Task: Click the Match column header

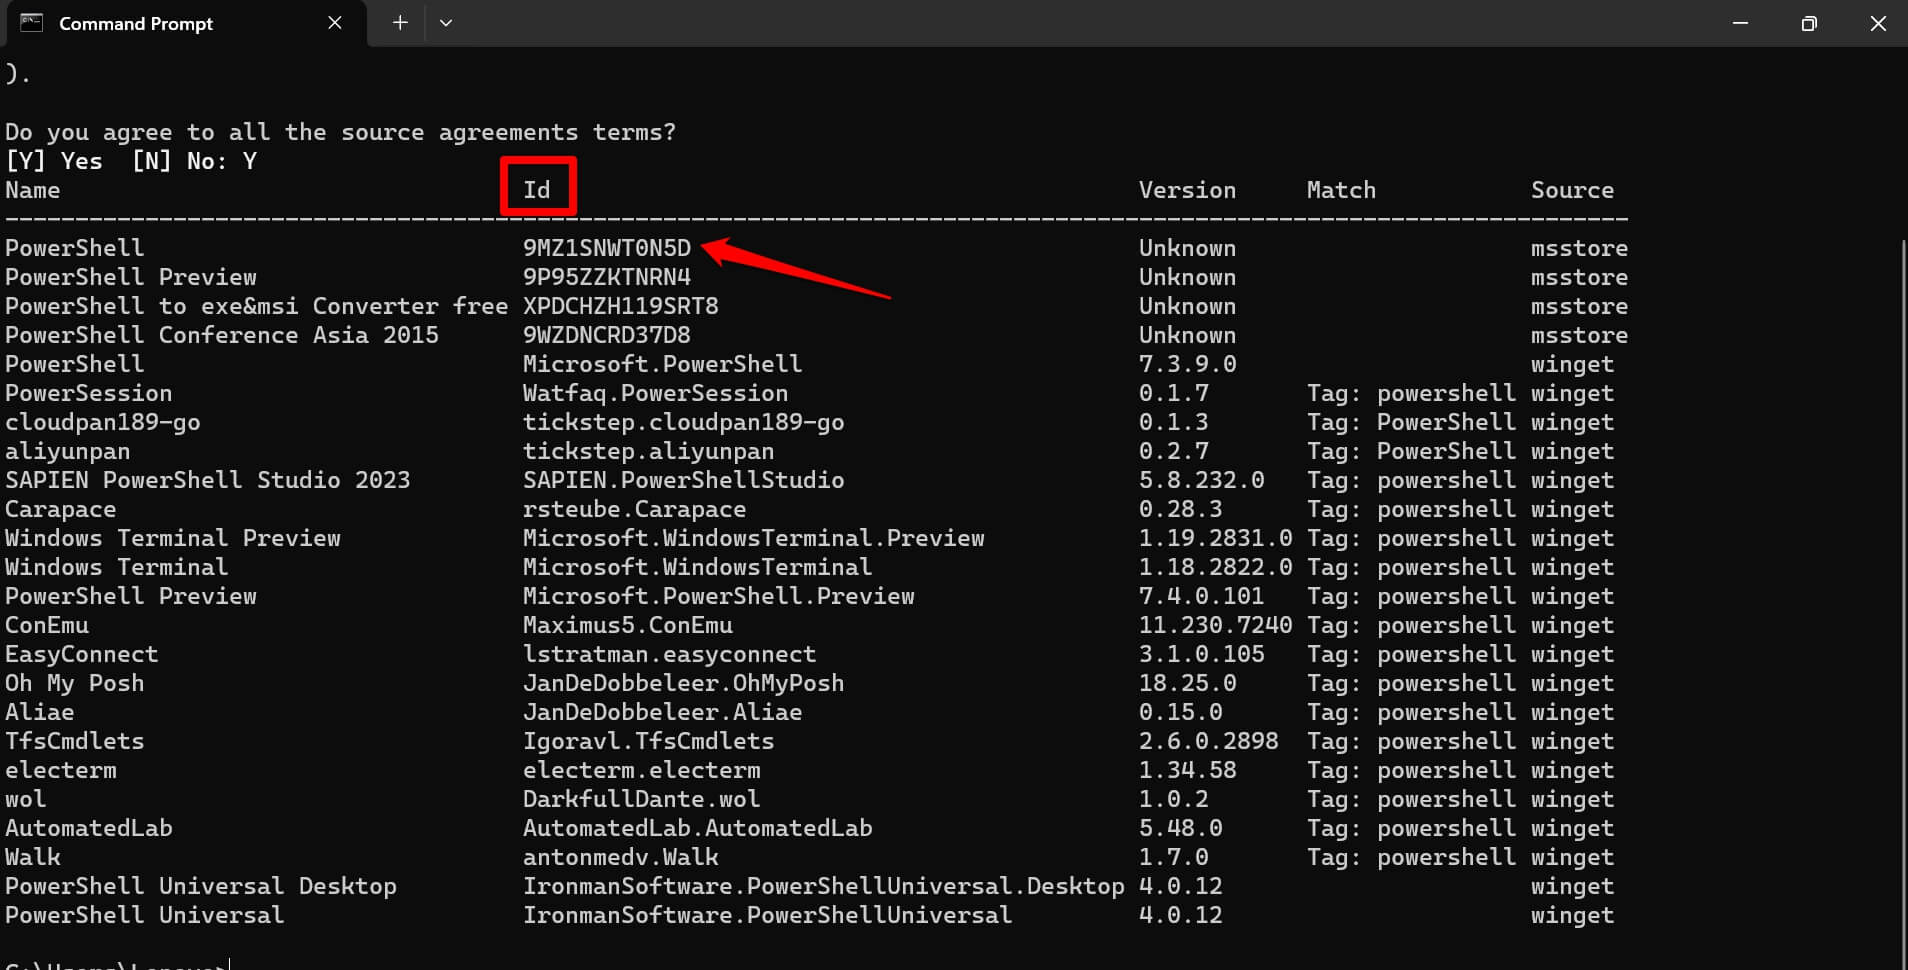Action: (1341, 190)
